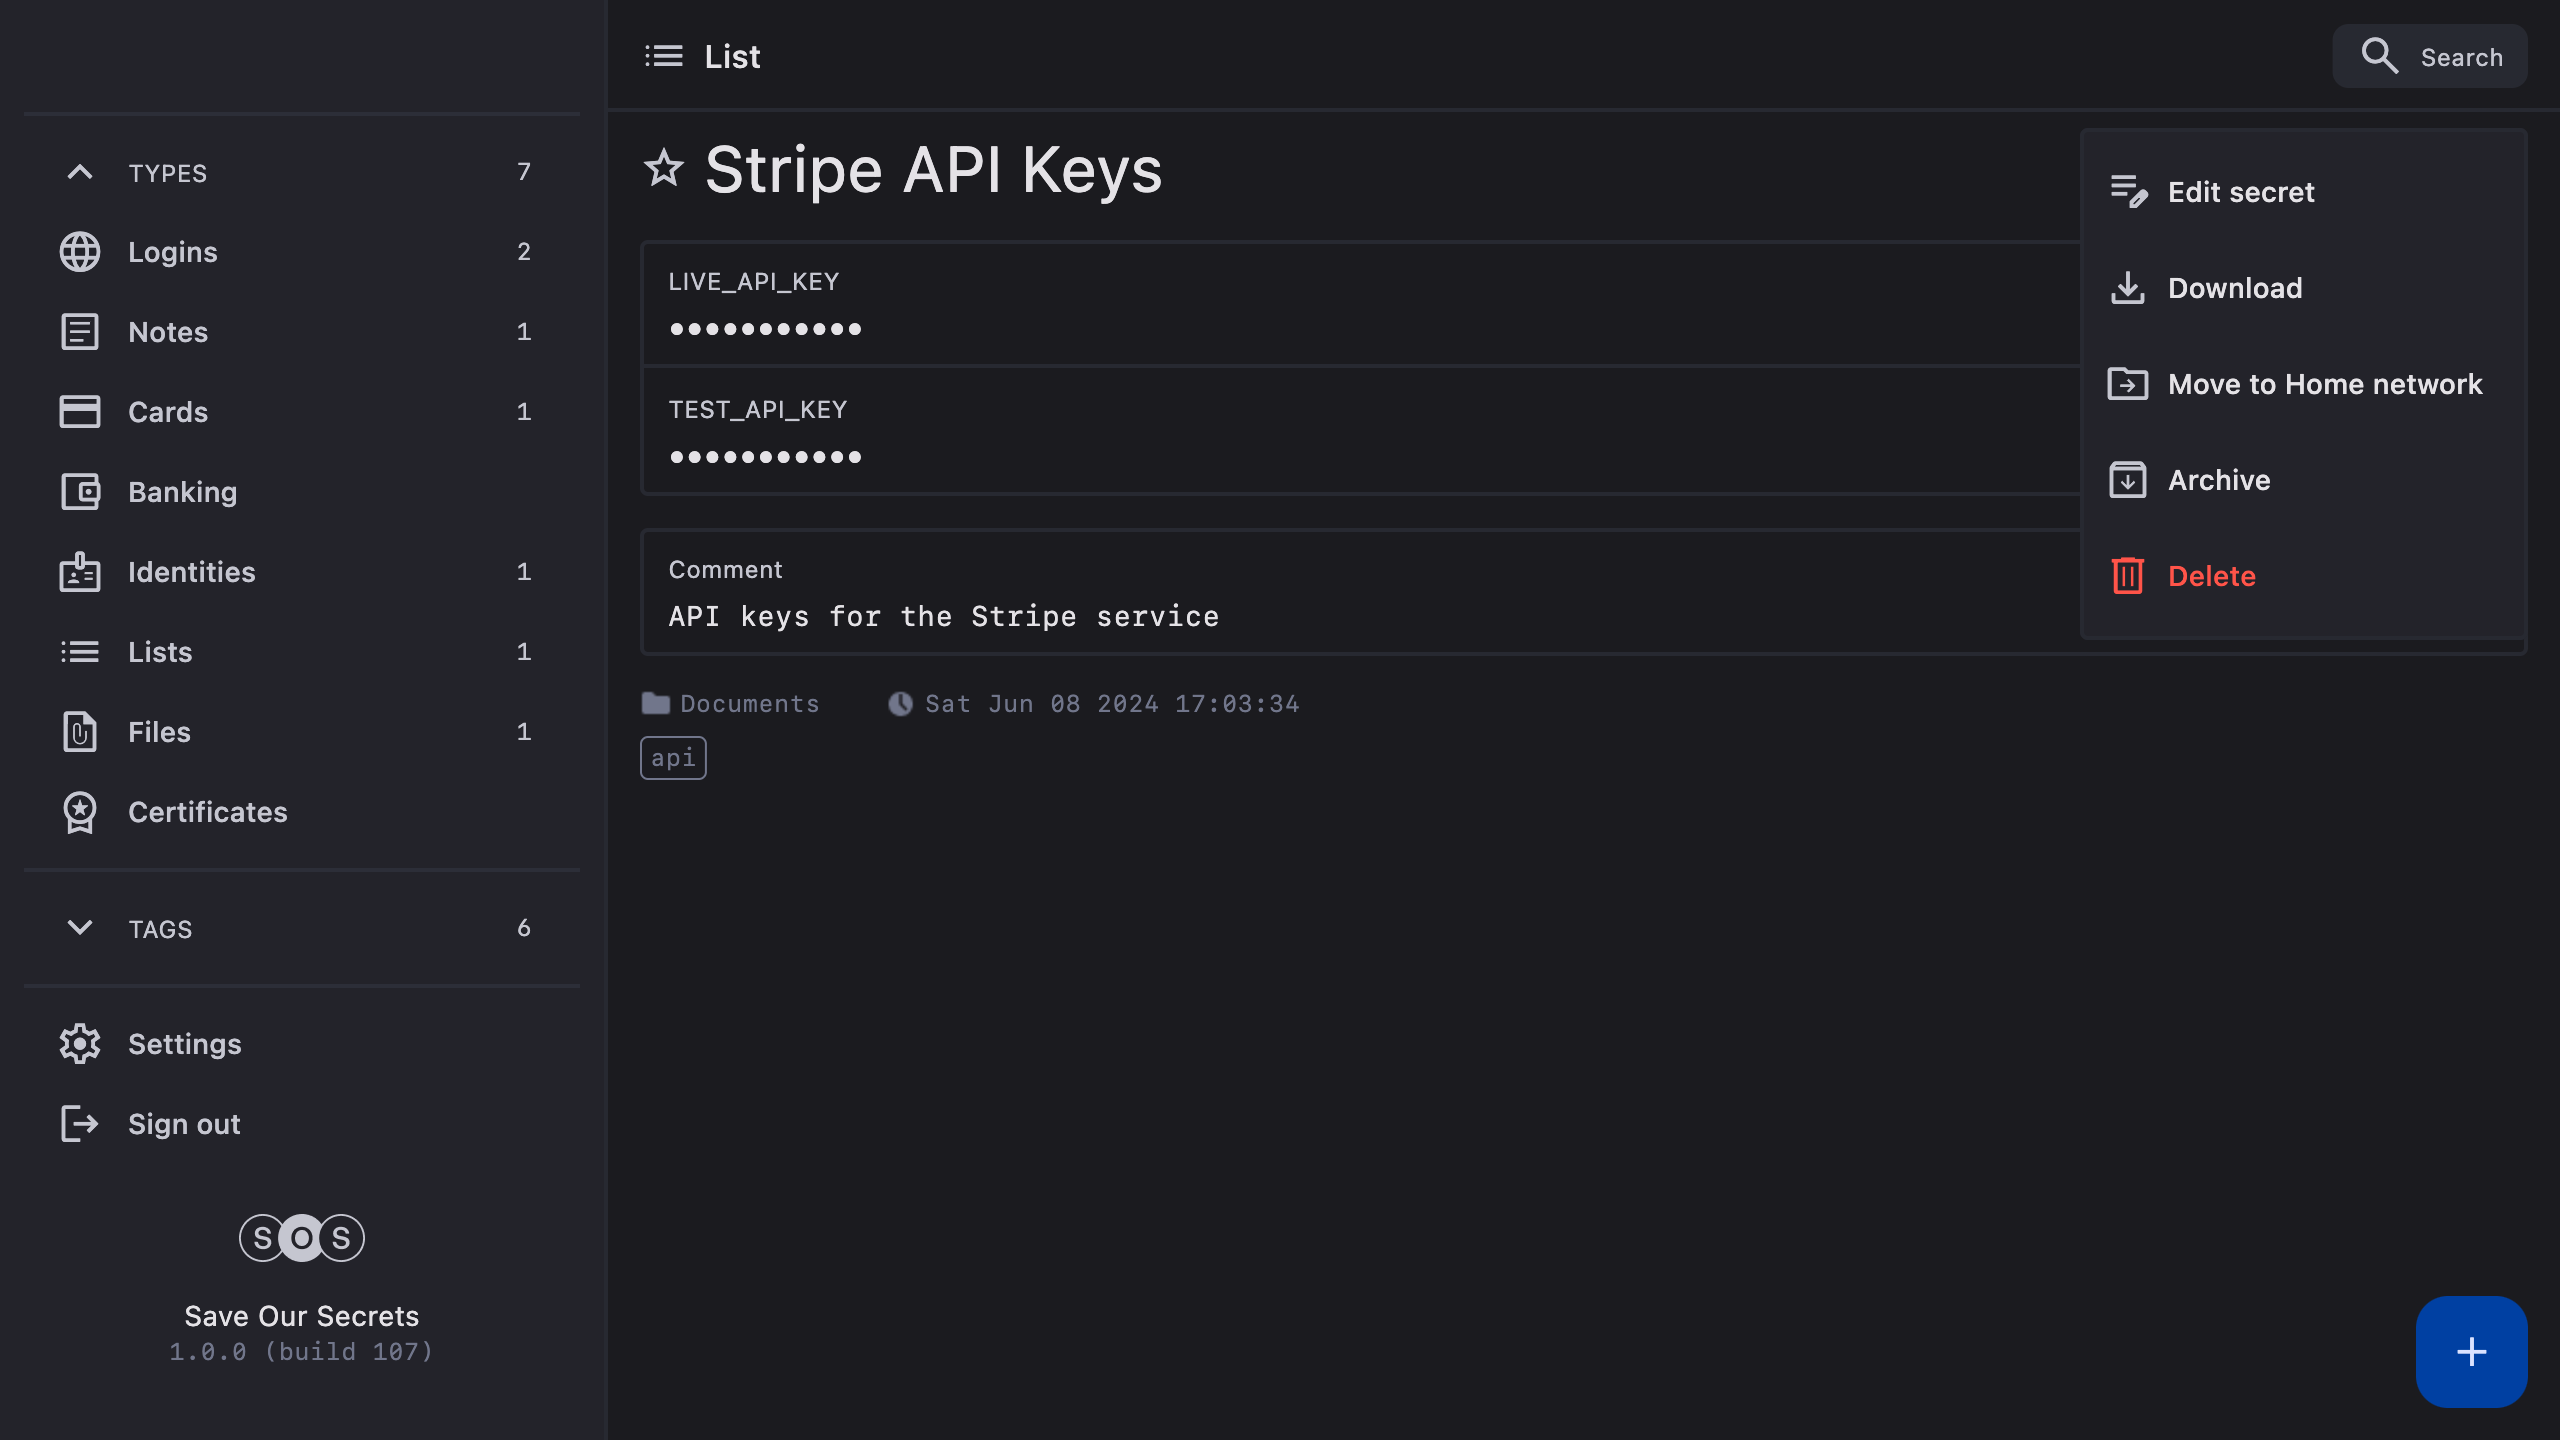Choose Edit secret from menu

click(x=2240, y=192)
